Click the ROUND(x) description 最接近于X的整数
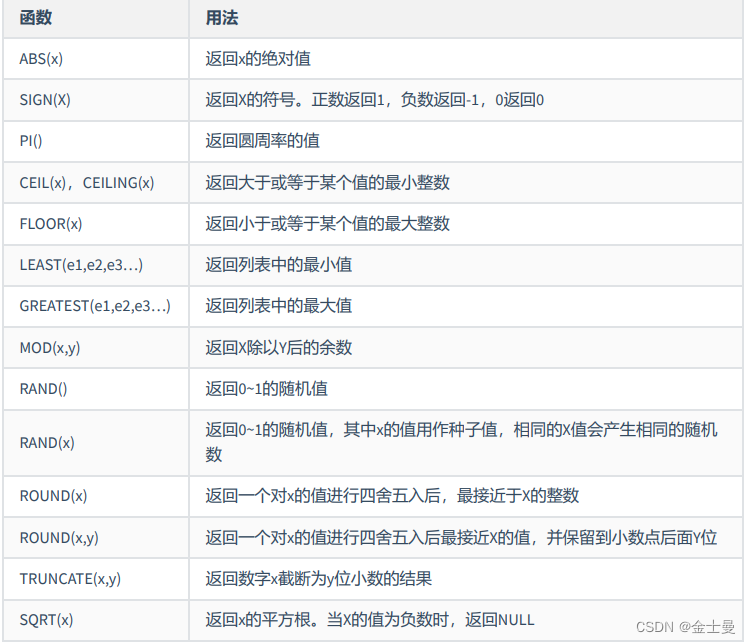Screen dimensions: 751x644 (x=392, y=497)
